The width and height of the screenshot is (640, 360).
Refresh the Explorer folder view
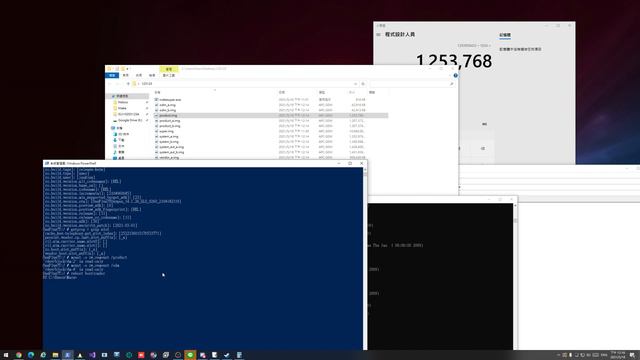(363, 84)
